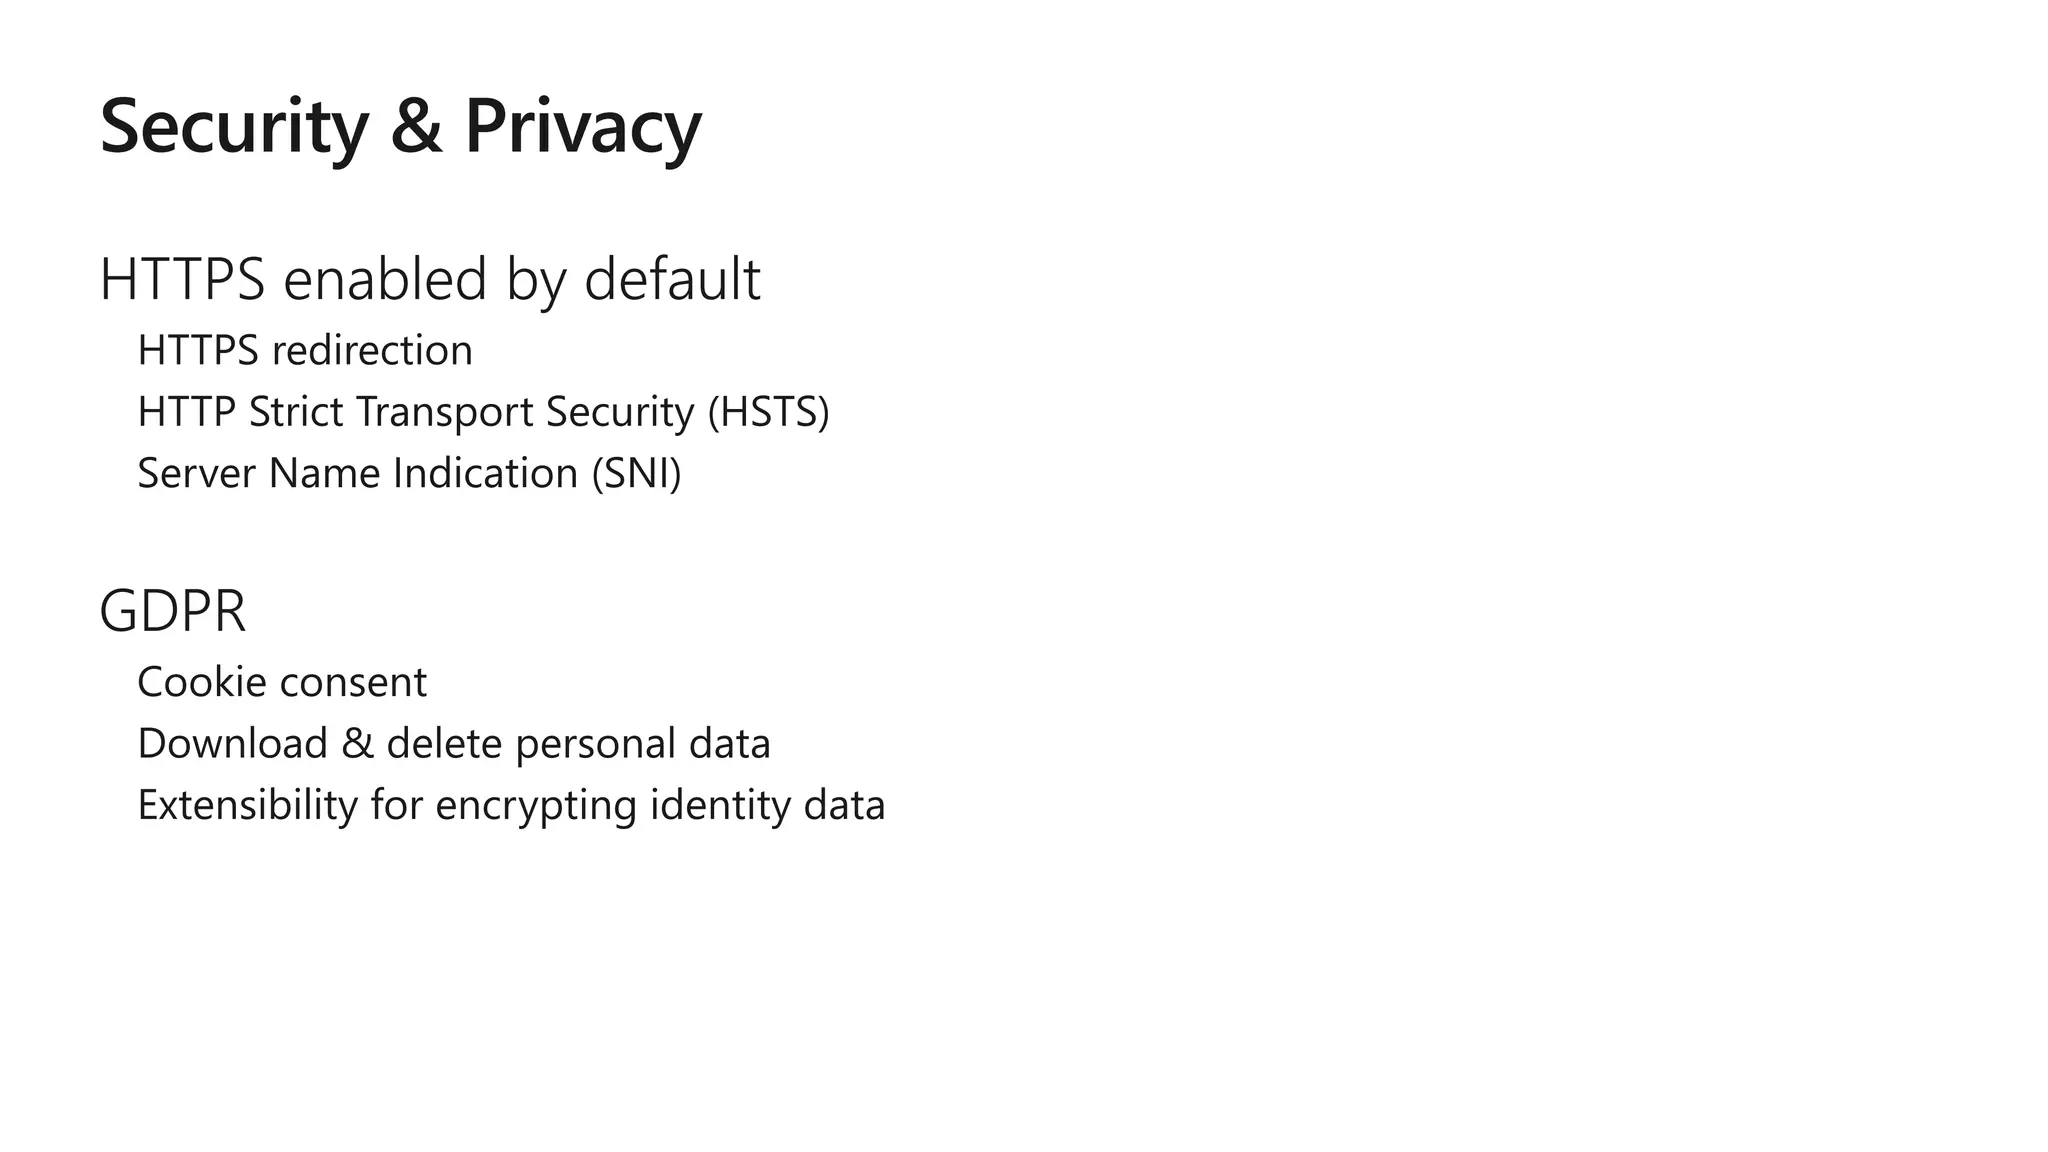Viewport: 2048px width, 1152px height.
Task: Click the "HTTPS redirection" bullet line
Action: click(305, 351)
